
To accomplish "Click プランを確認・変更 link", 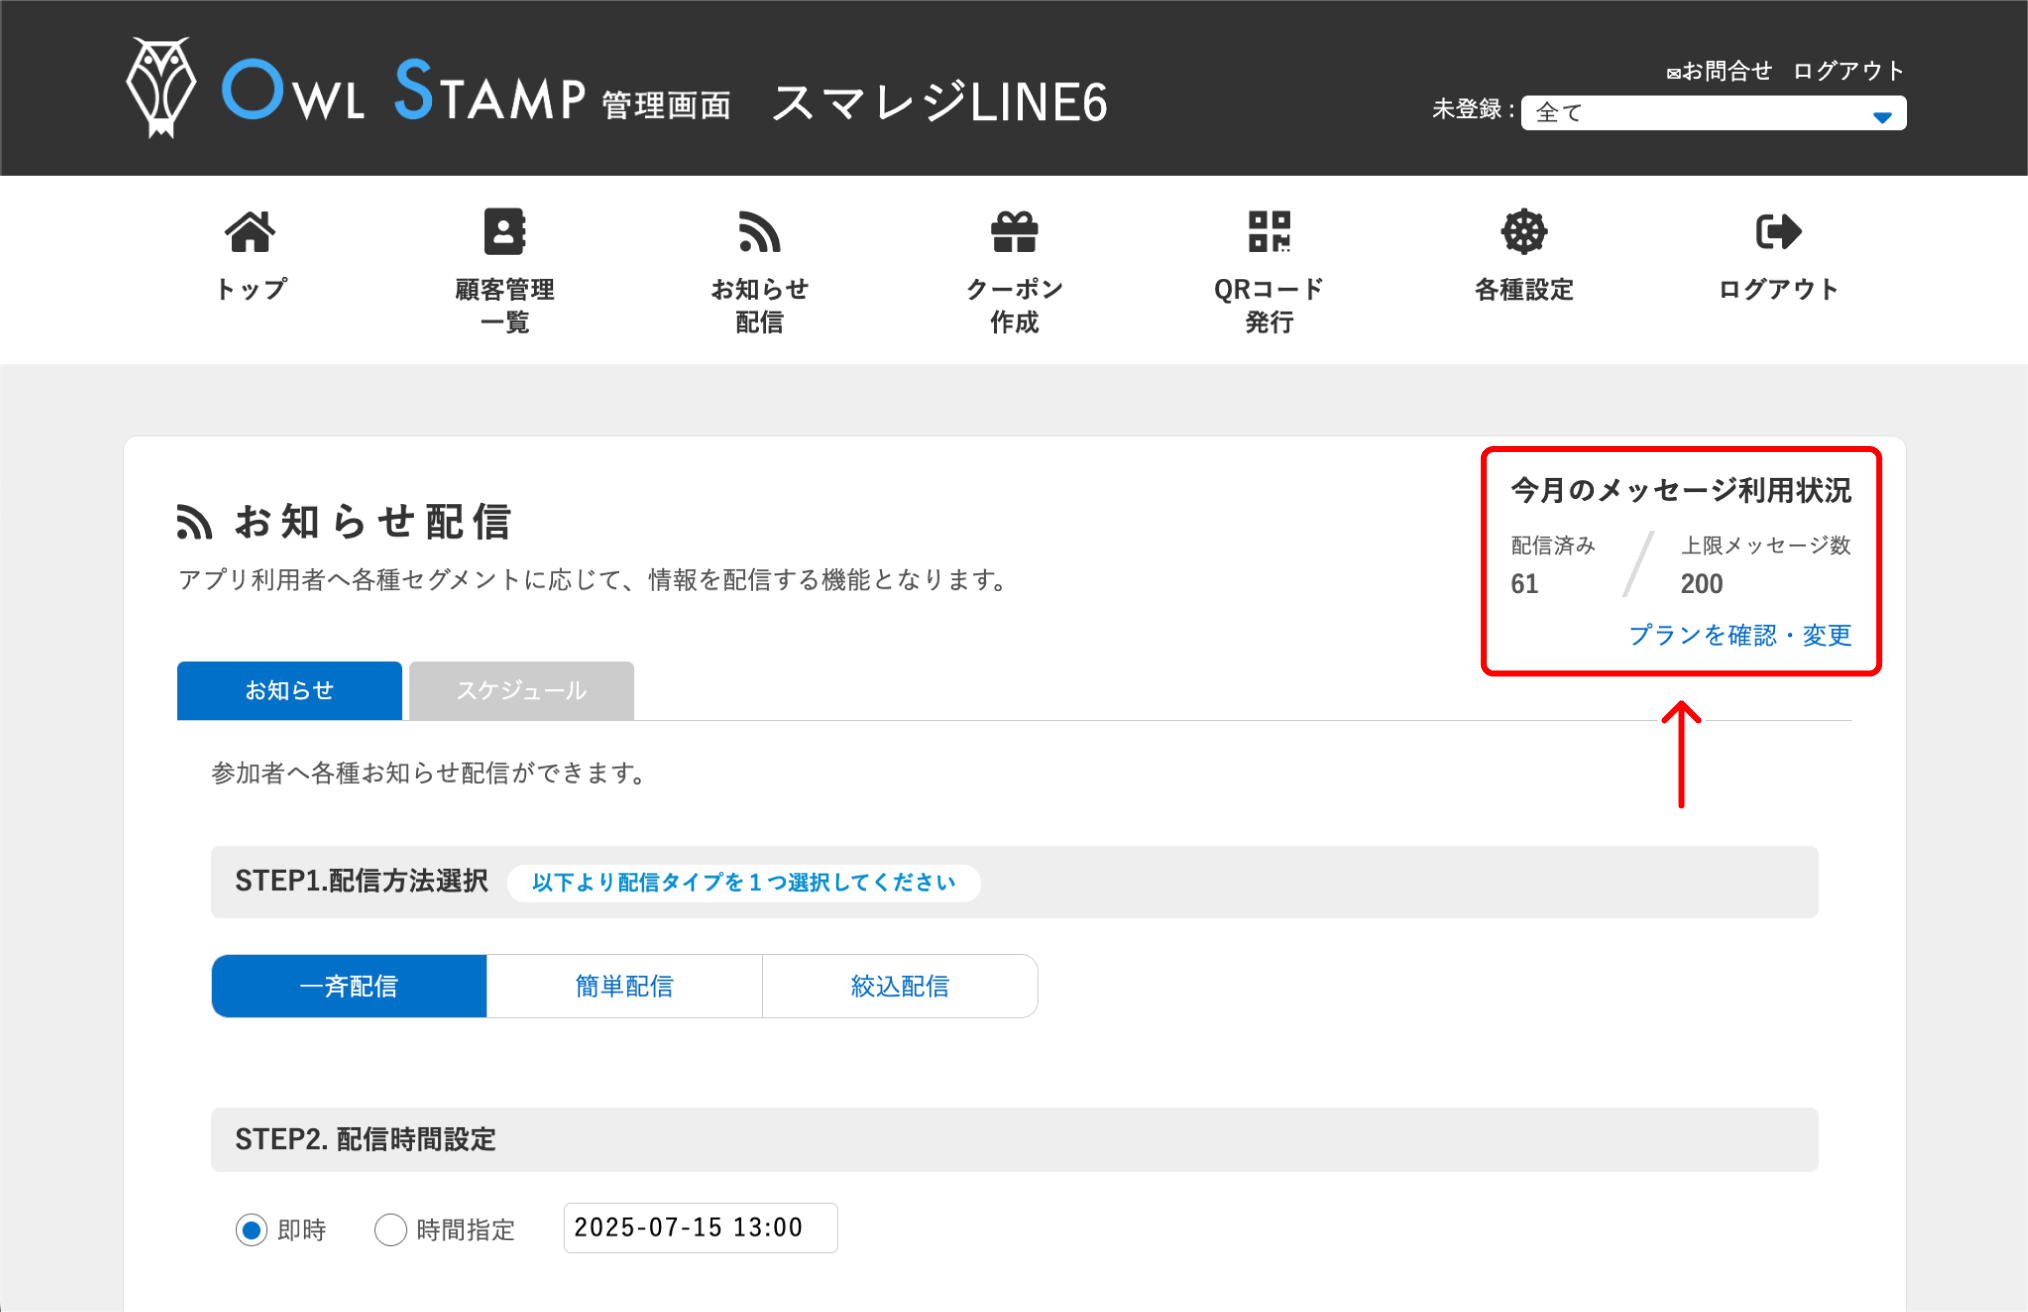I will tap(1740, 635).
